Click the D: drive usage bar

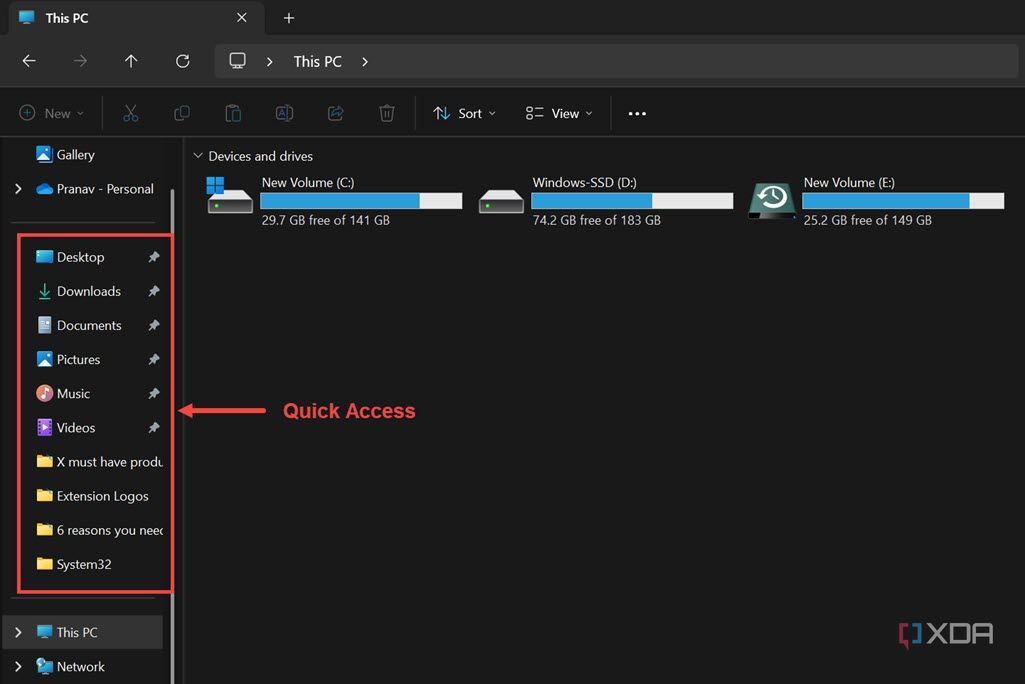click(x=632, y=201)
